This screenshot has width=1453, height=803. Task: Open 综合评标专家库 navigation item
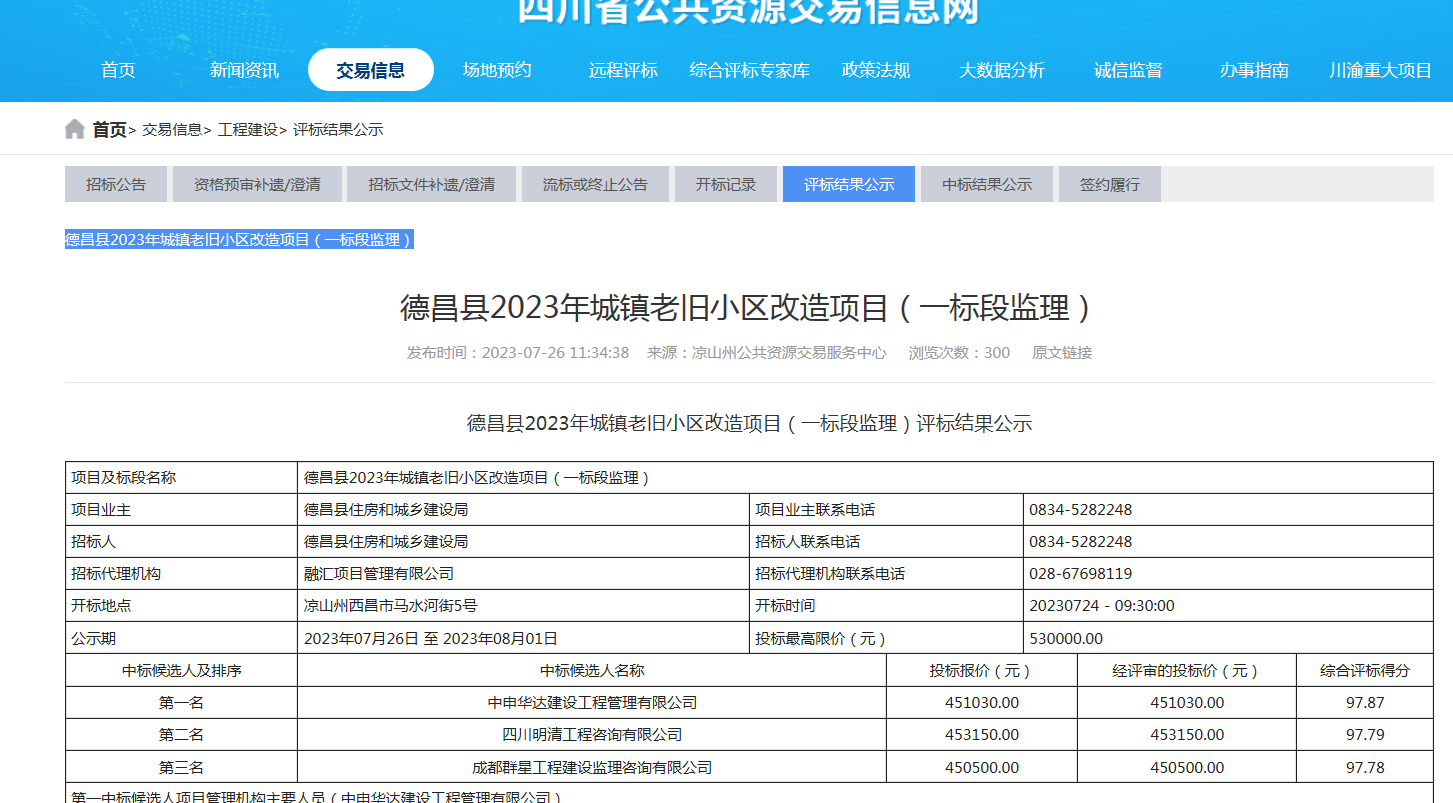[749, 70]
